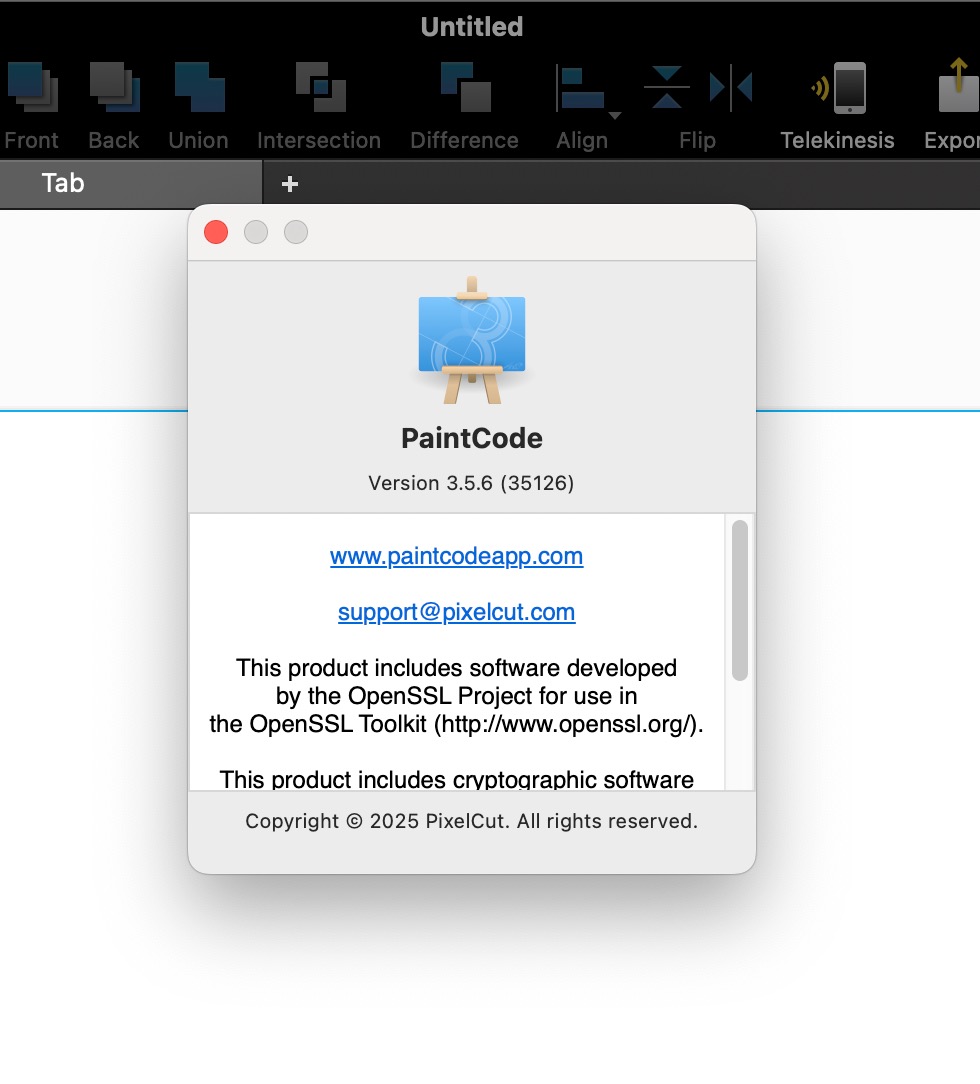Close the About PaintCode window
The width and height of the screenshot is (980, 1084).
(216, 232)
